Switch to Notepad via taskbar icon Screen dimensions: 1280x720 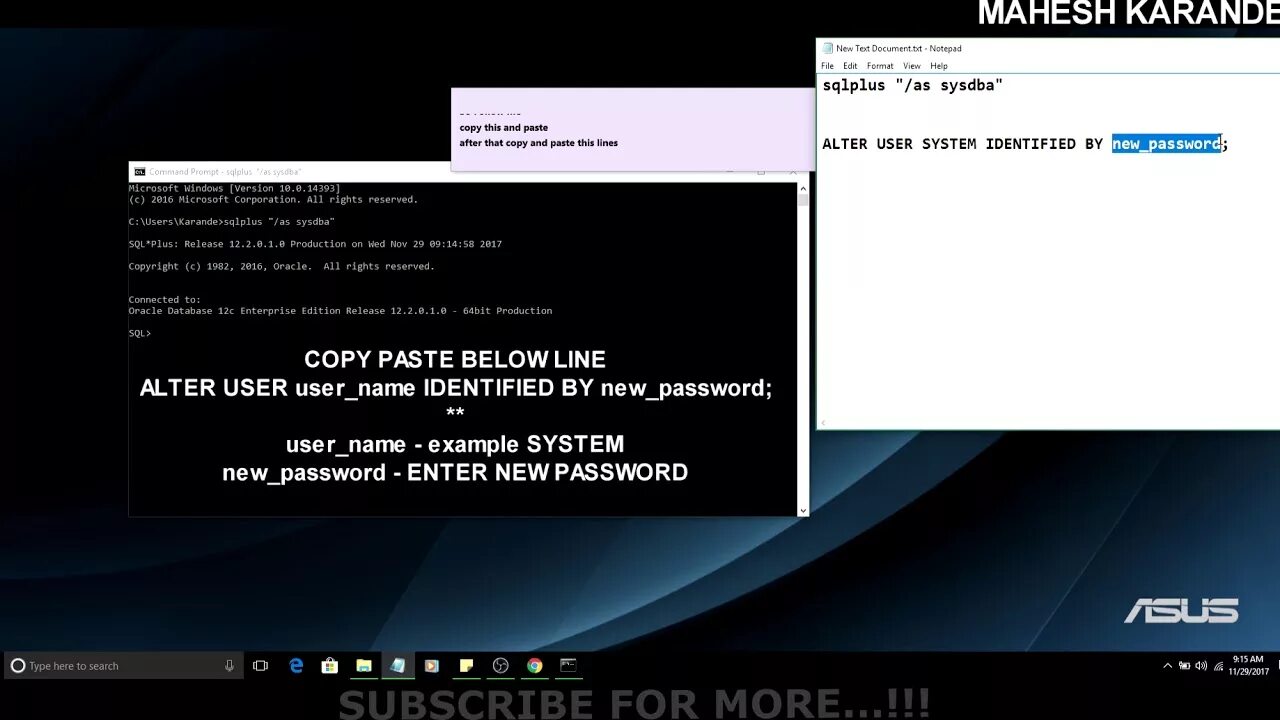(x=398, y=666)
